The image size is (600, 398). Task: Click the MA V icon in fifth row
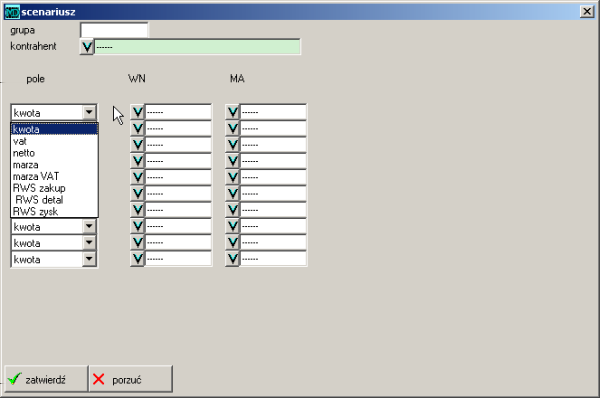pyautogui.click(x=232, y=177)
